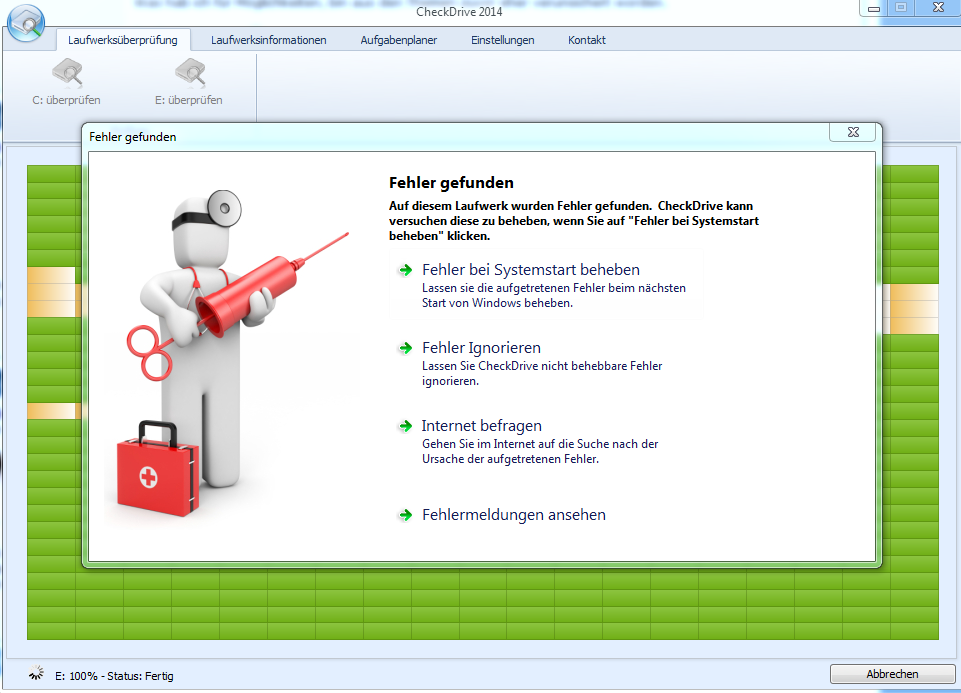Click the Abbrechen button
961x693 pixels.
(x=892, y=674)
